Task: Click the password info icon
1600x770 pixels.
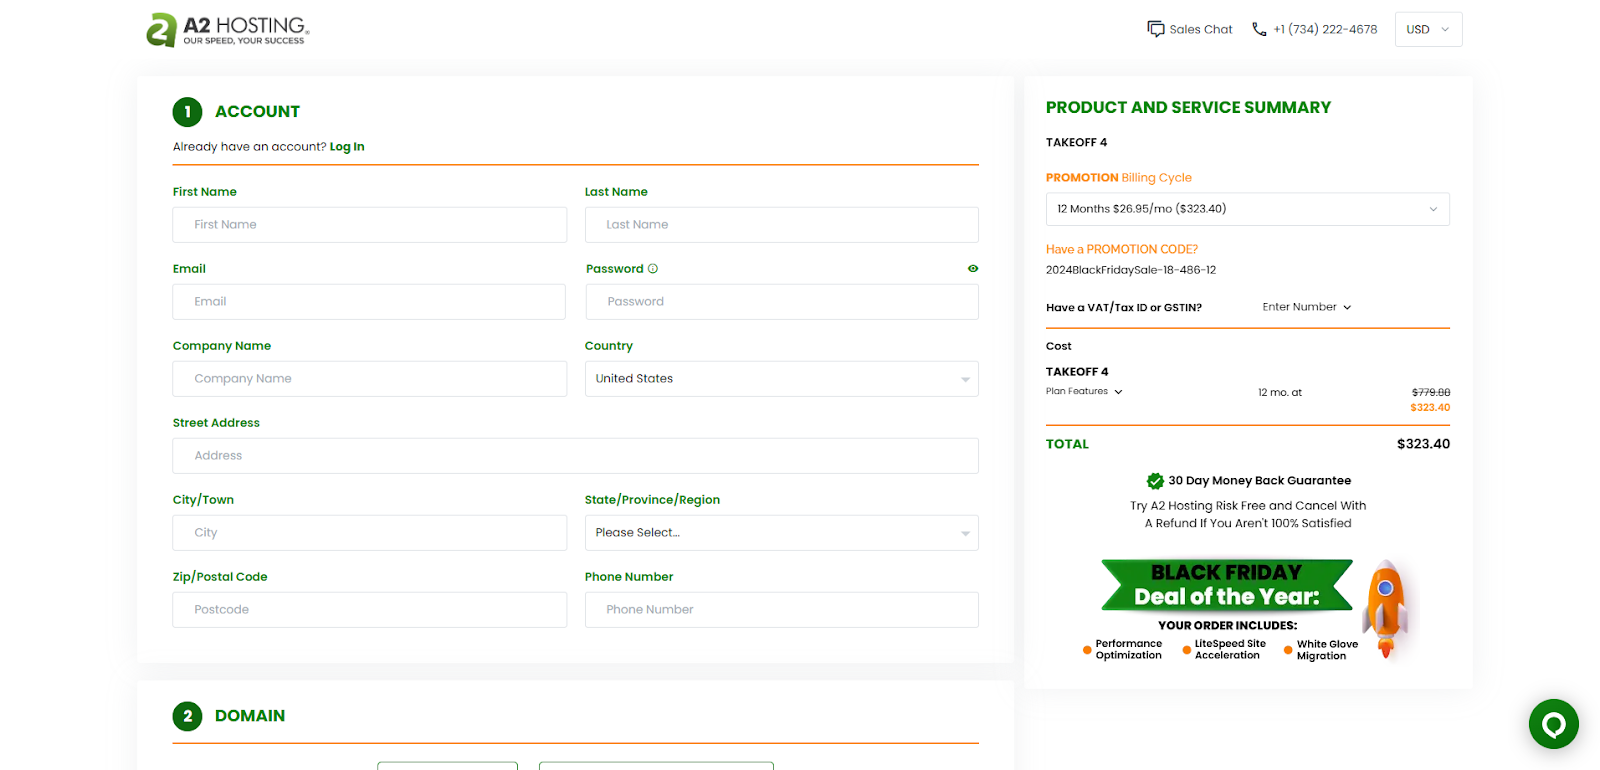Action: pos(653,269)
